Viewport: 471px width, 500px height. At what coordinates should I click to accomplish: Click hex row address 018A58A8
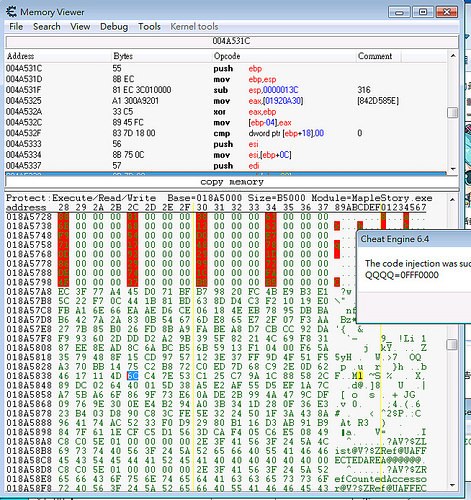point(29,441)
